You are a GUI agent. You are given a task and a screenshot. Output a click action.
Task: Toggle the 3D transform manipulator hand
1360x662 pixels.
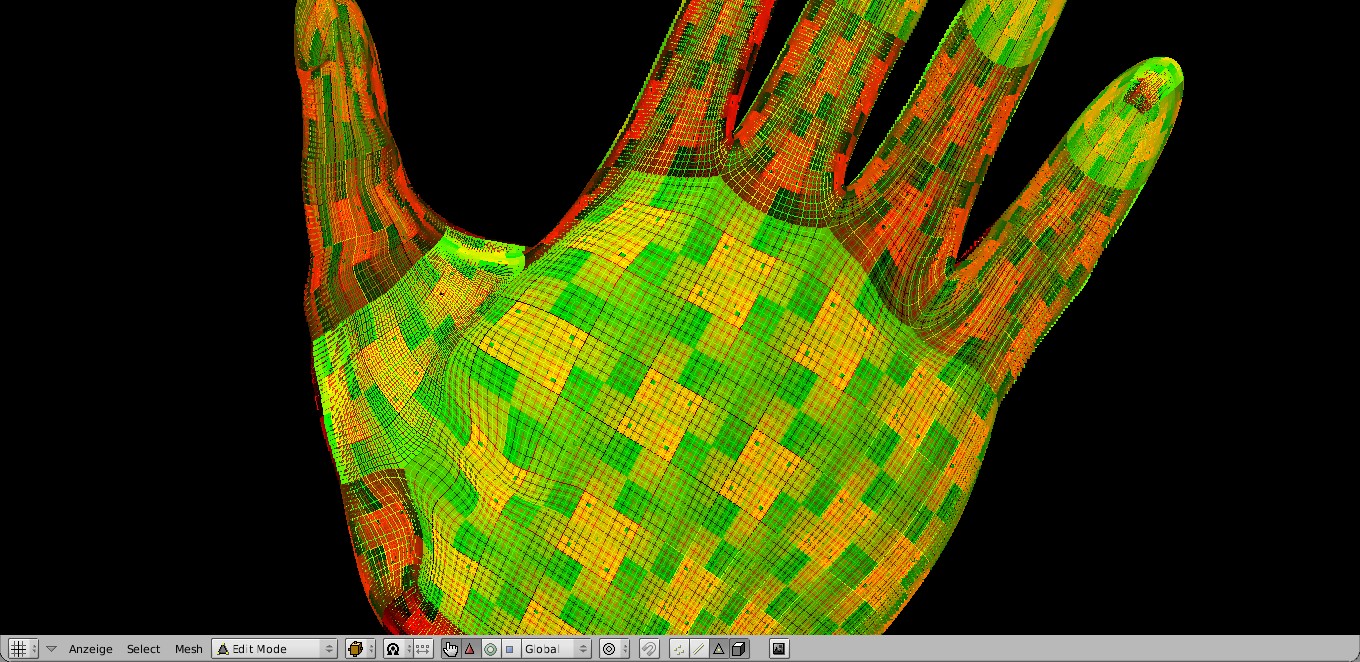(x=450, y=649)
